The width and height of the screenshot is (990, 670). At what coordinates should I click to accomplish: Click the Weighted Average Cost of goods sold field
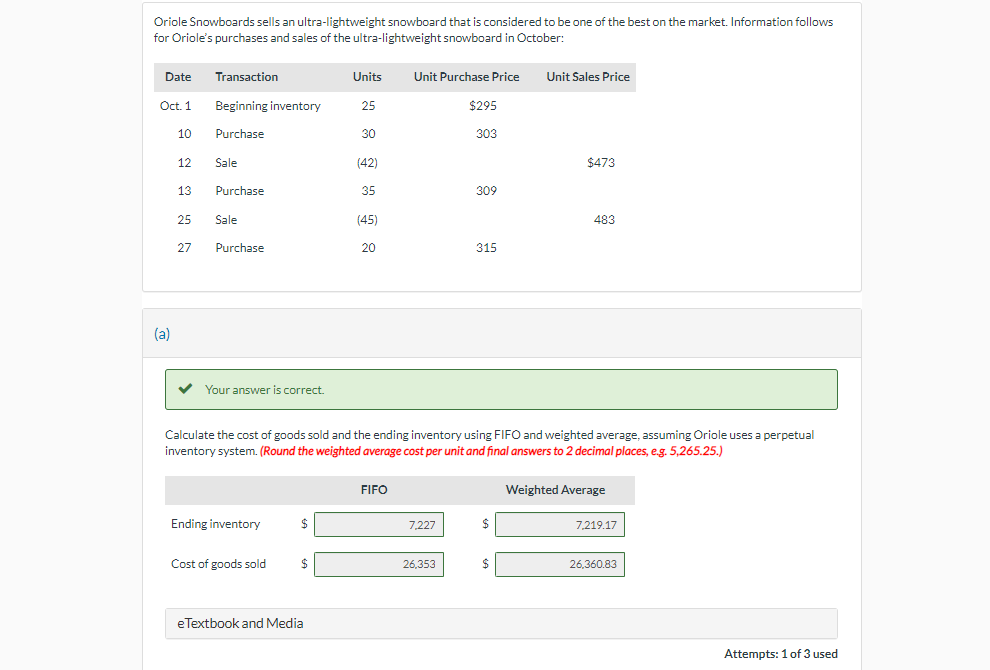pos(559,563)
